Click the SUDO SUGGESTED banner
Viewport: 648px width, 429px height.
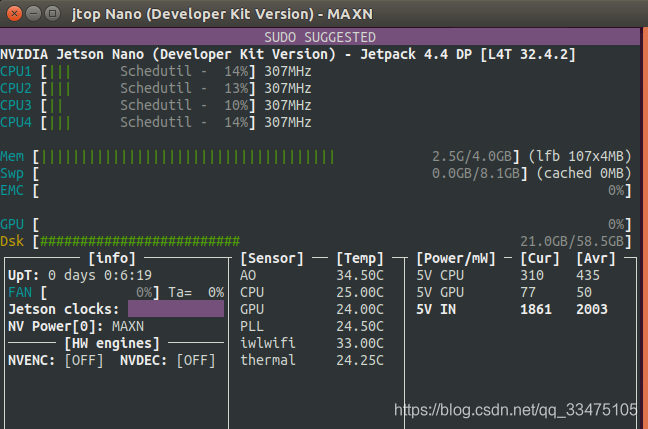pos(320,37)
